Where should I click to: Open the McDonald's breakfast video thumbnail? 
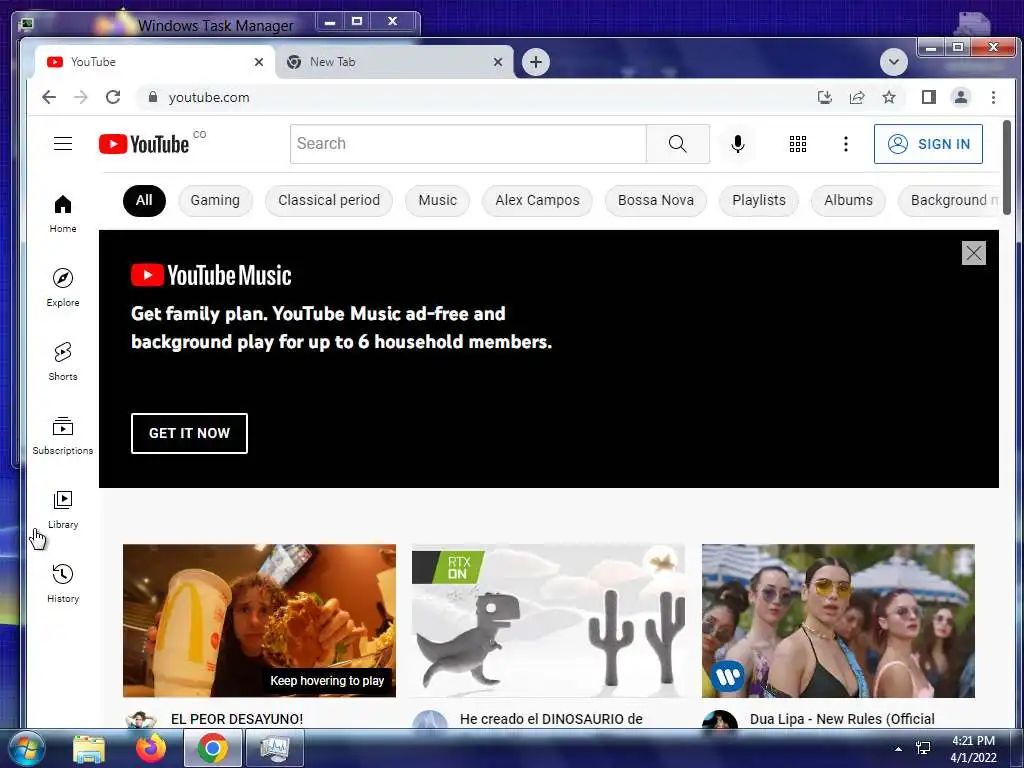[x=259, y=620]
